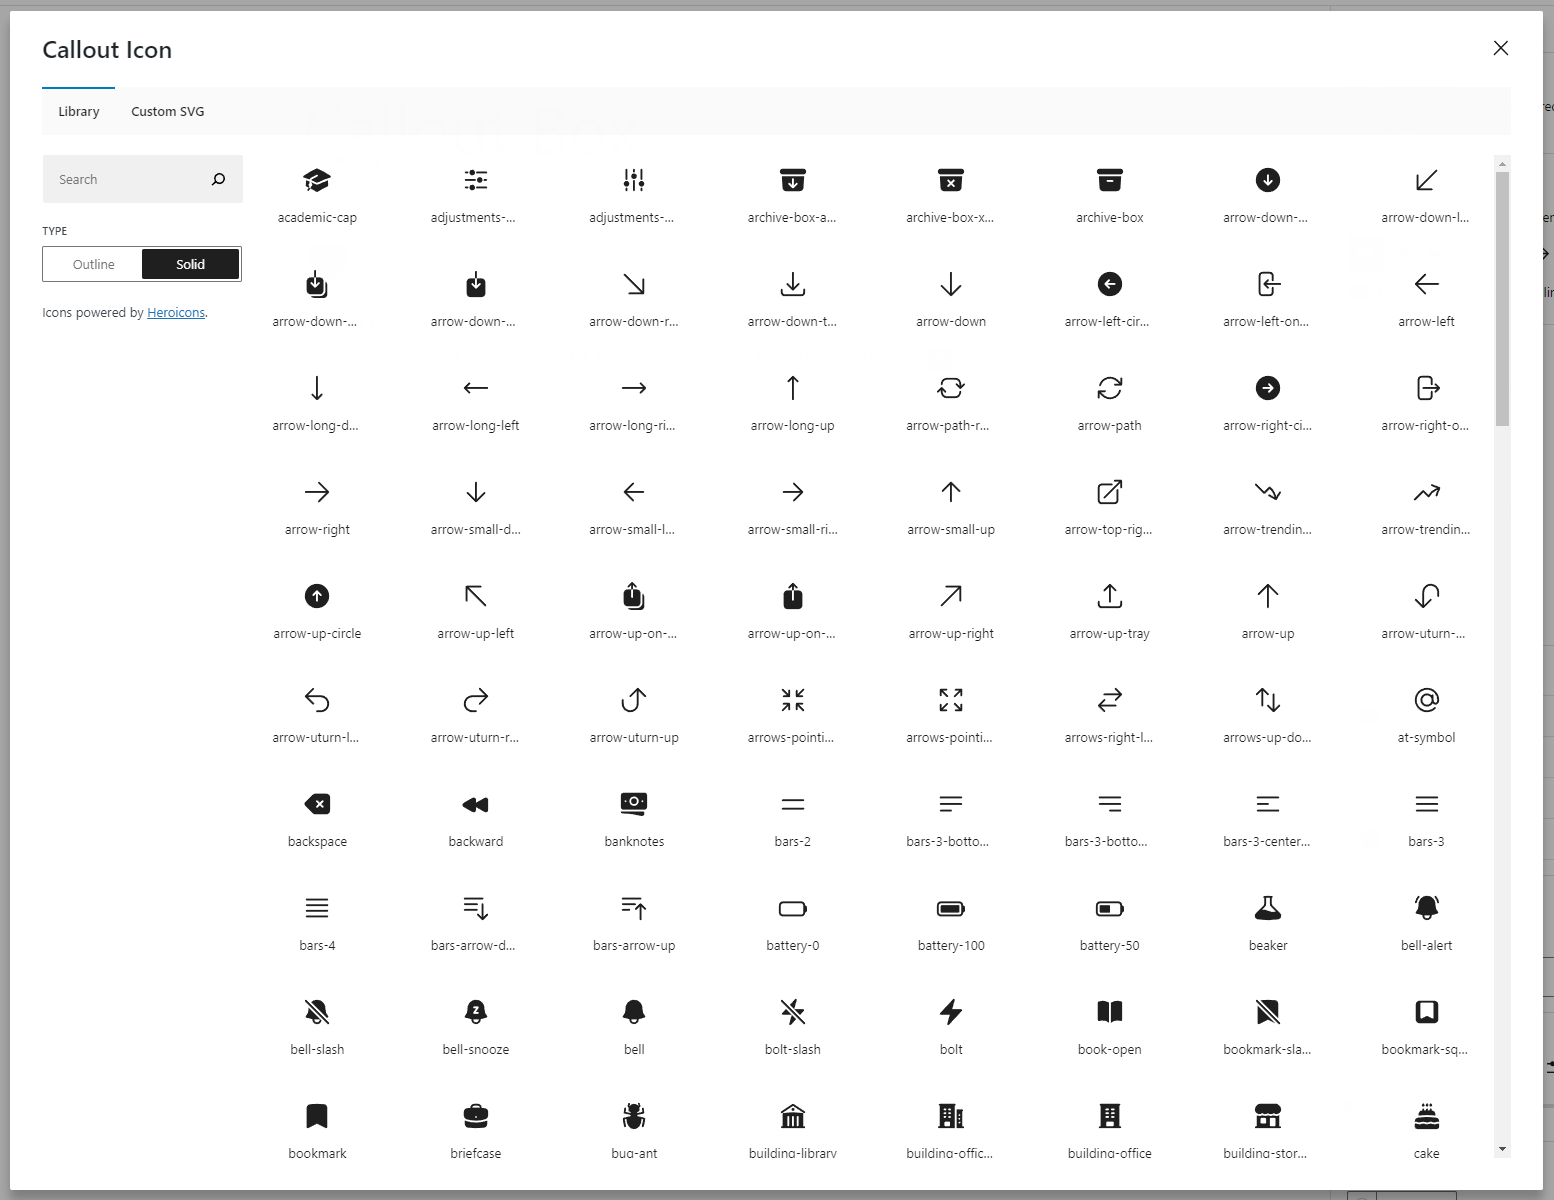Close the Callout Icon dialog
This screenshot has width=1554, height=1200.
tap(1500, 48)
